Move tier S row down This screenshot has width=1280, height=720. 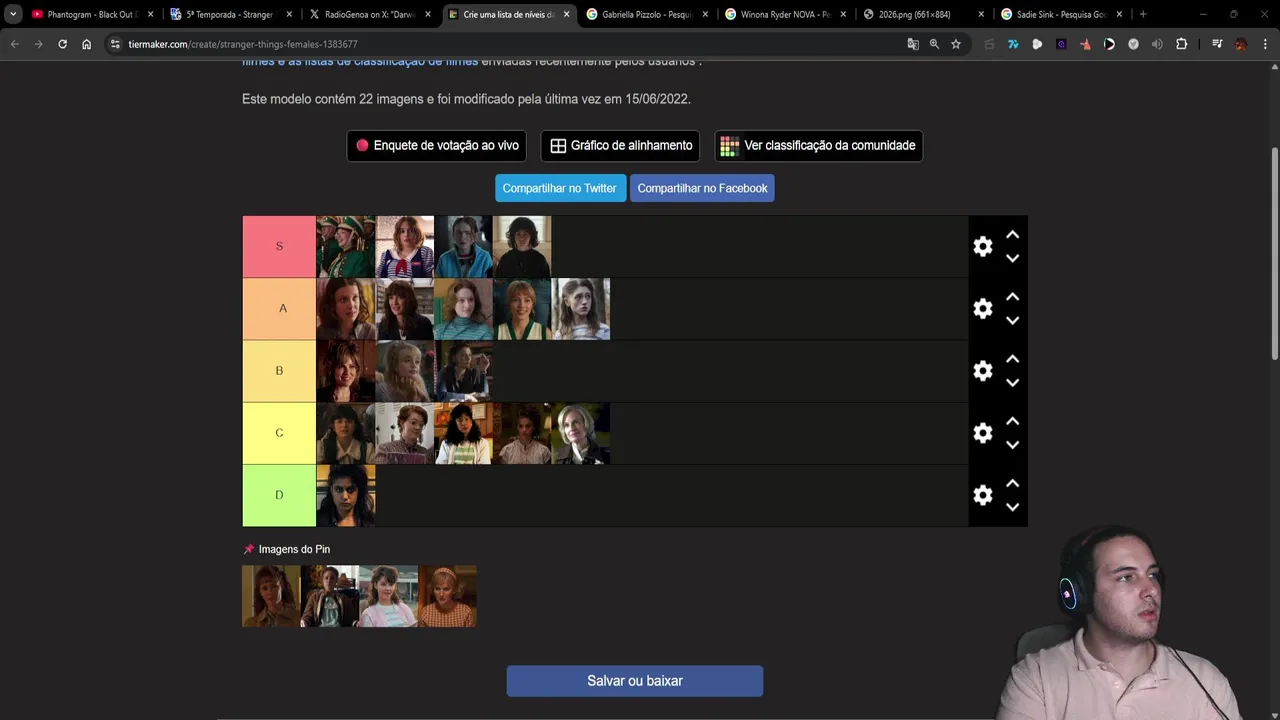coord(1012,258)
